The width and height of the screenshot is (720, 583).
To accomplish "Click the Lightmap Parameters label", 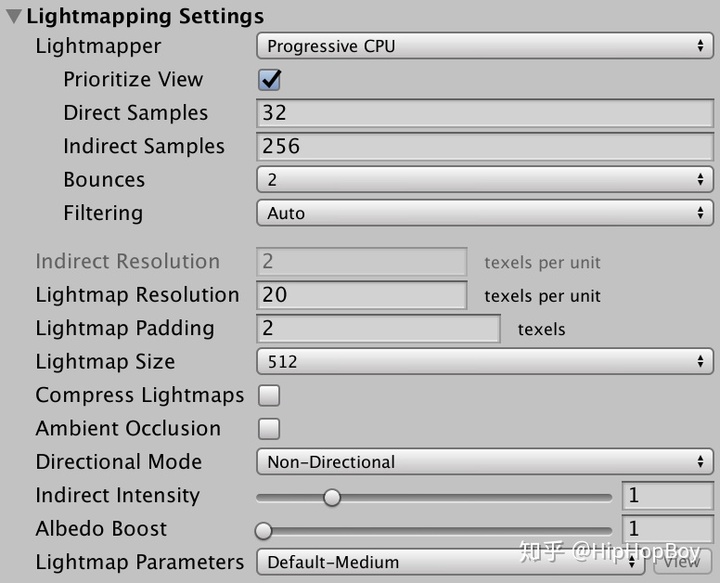I will [140, 563].
